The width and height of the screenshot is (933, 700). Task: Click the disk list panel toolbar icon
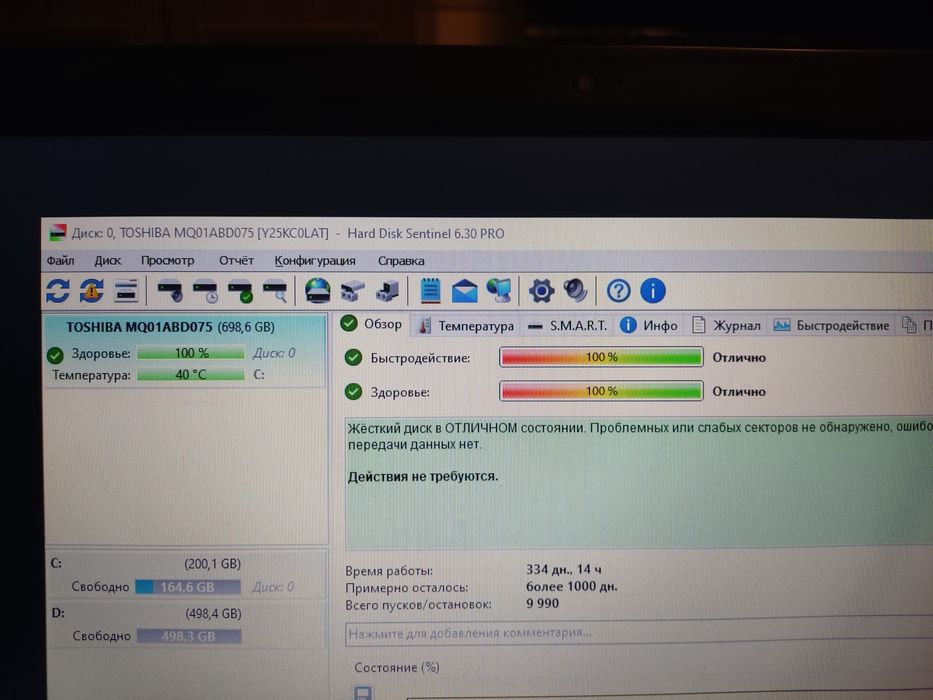126,291
